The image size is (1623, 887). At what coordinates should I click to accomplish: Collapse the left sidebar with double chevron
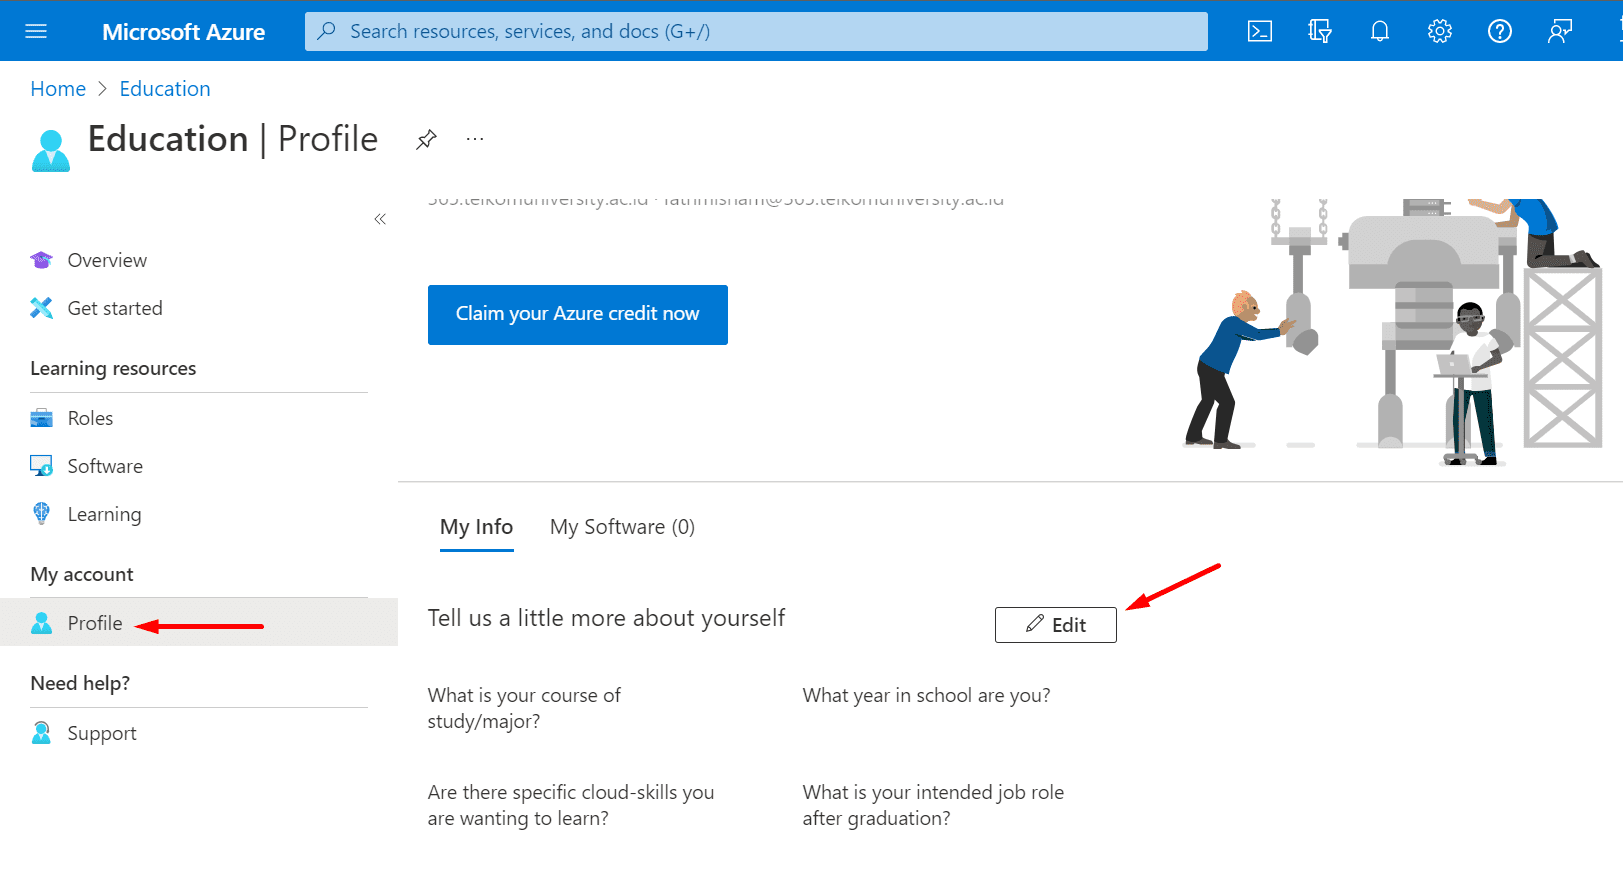[380, 219]
